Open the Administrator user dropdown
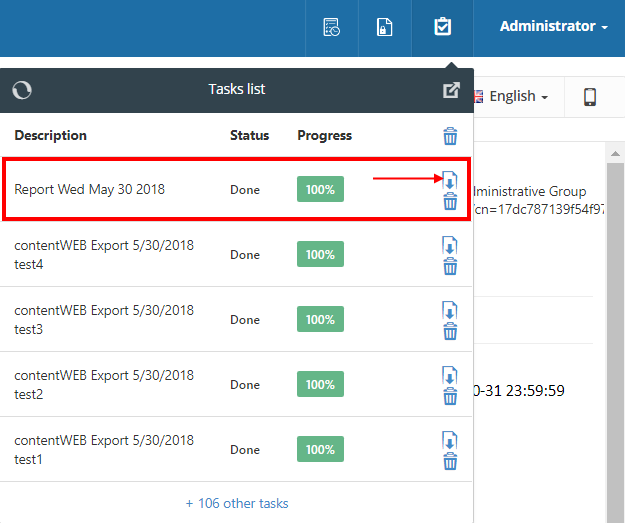This screenshot has height=523, width=625. 553,27
